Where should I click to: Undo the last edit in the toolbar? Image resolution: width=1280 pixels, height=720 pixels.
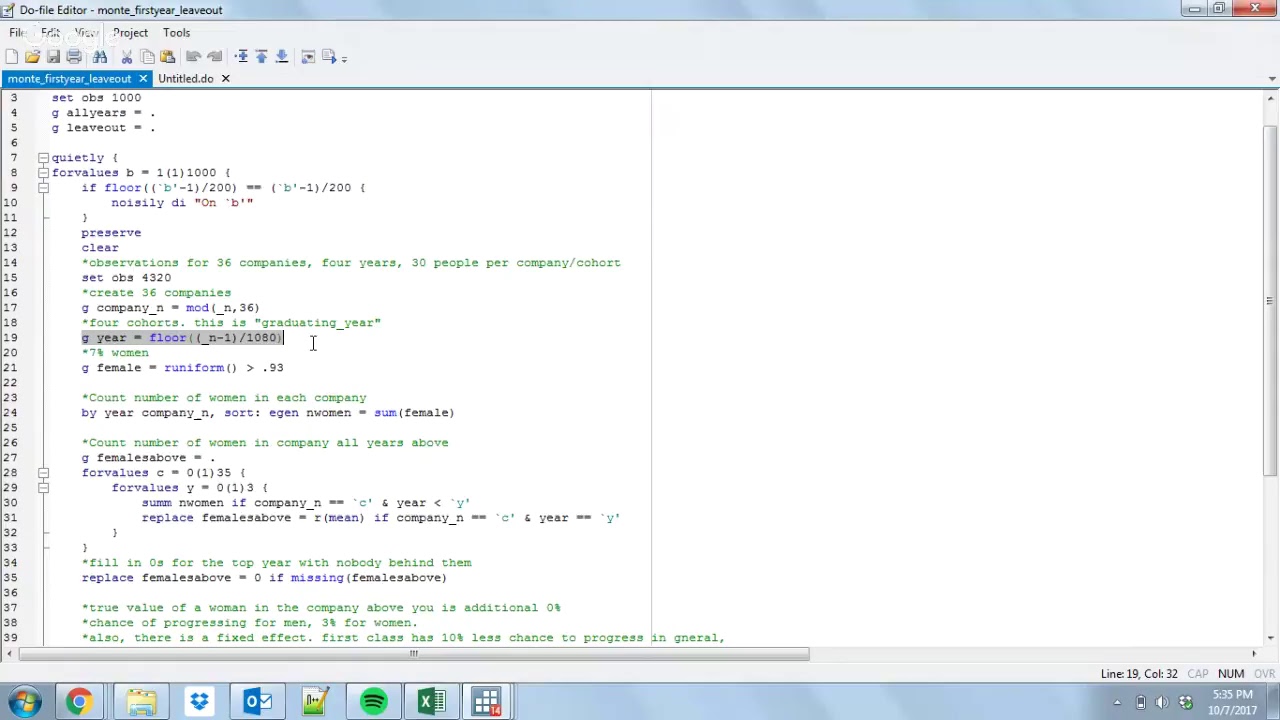point(193,57)
